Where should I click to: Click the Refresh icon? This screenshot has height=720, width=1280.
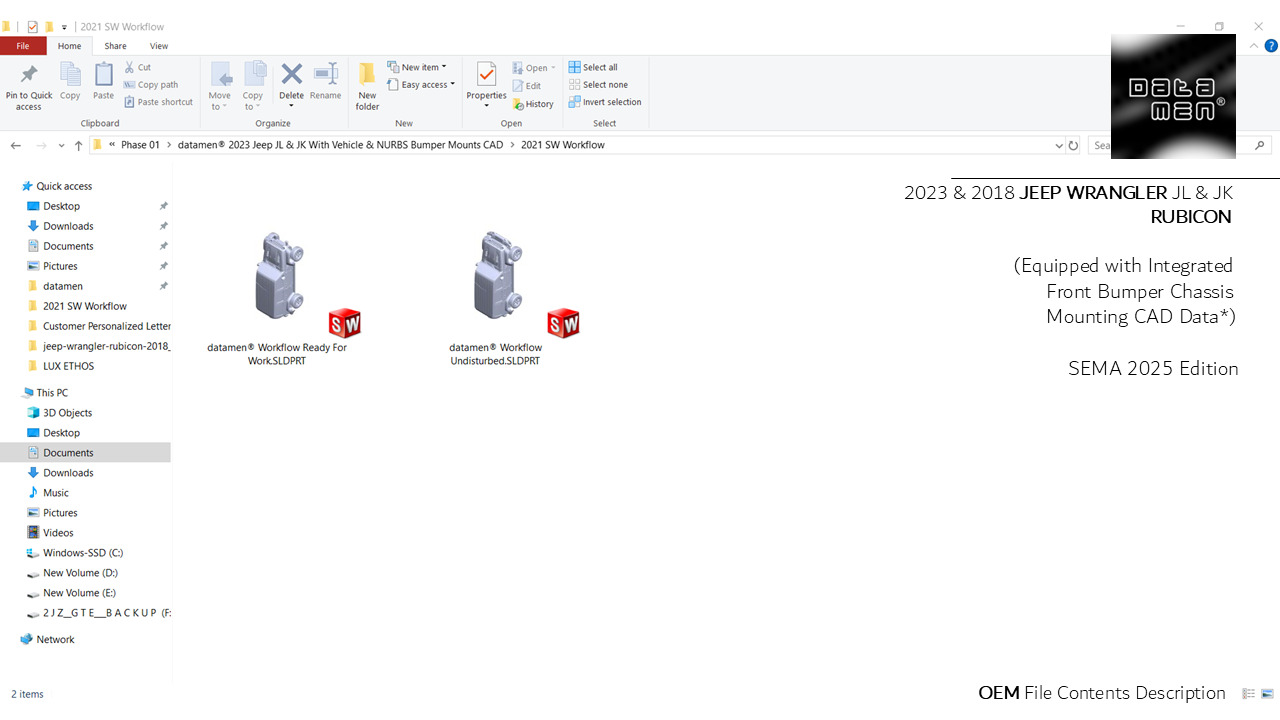tap(1073, 145)
